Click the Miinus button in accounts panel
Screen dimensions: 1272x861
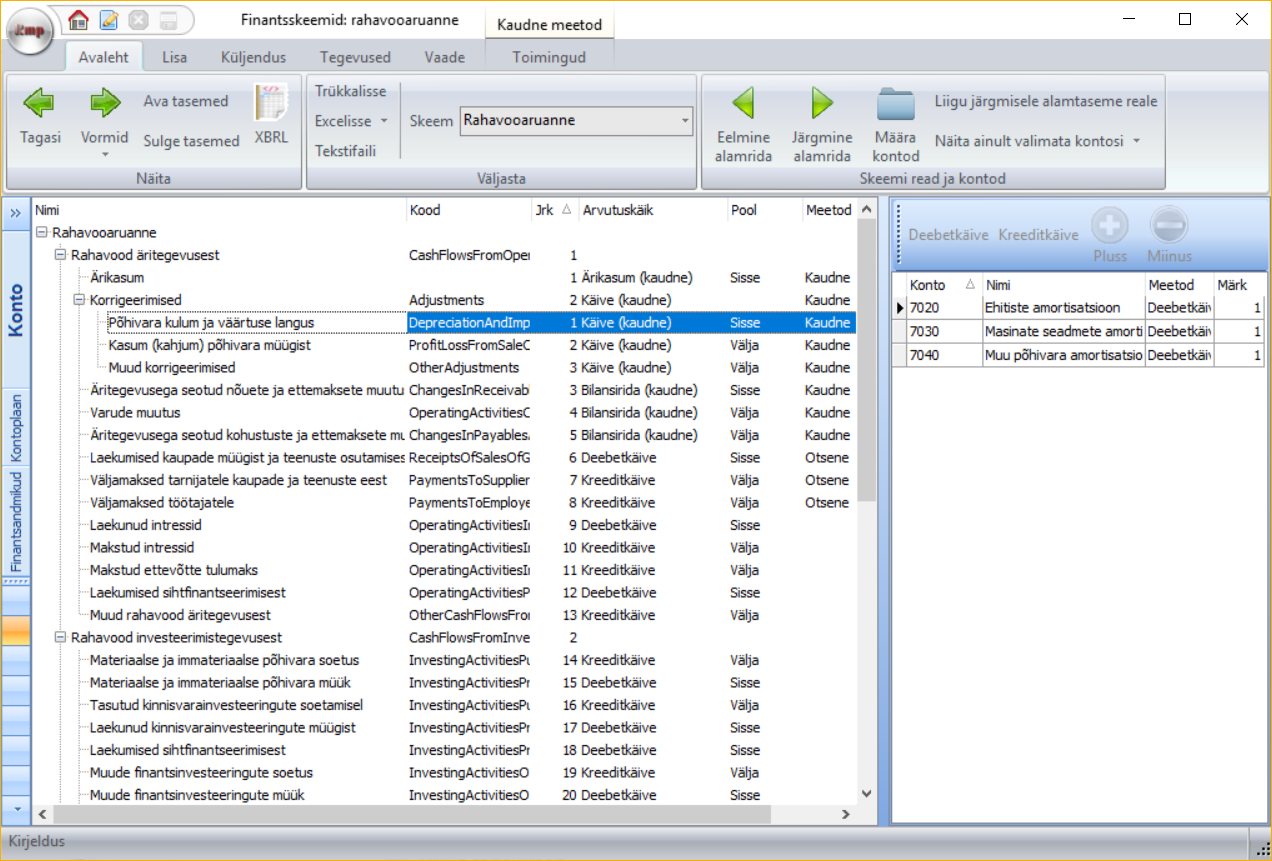pos(1169,224)
